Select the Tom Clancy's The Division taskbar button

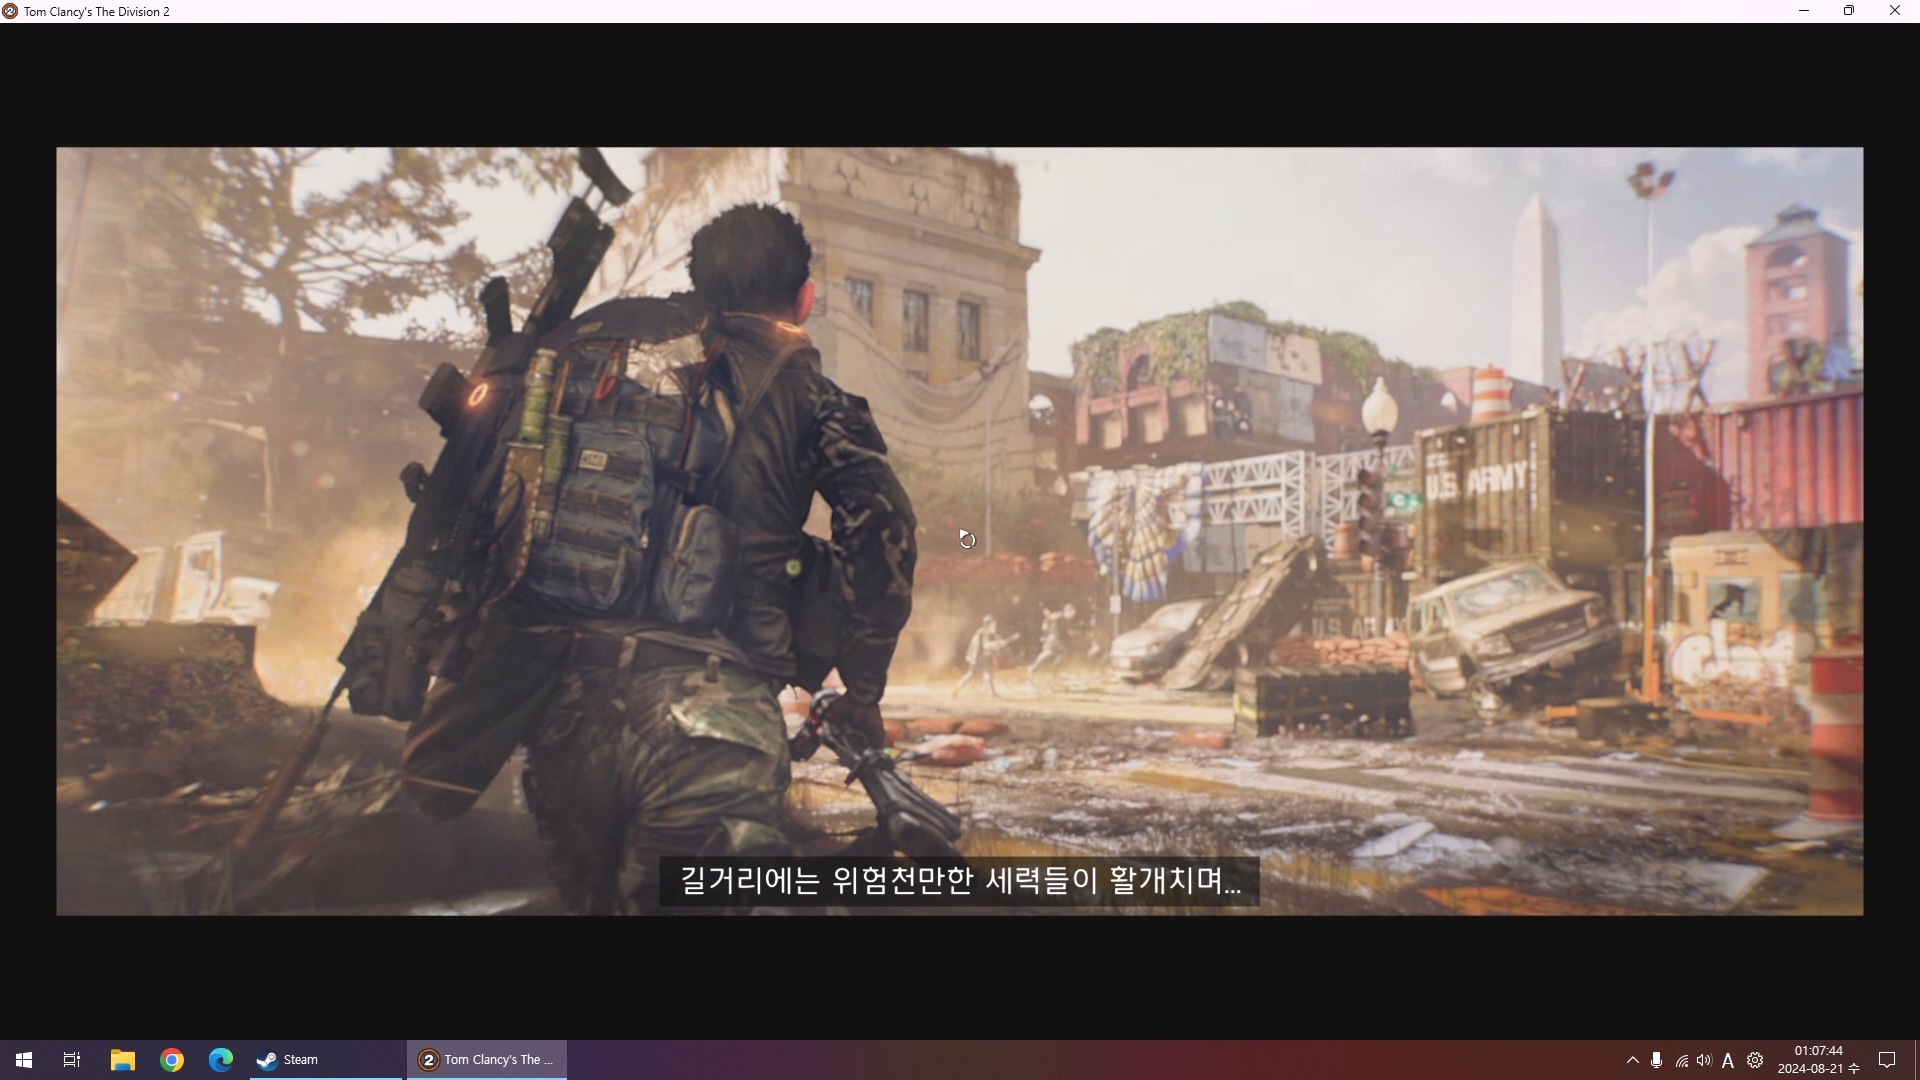pos(487,1060)
